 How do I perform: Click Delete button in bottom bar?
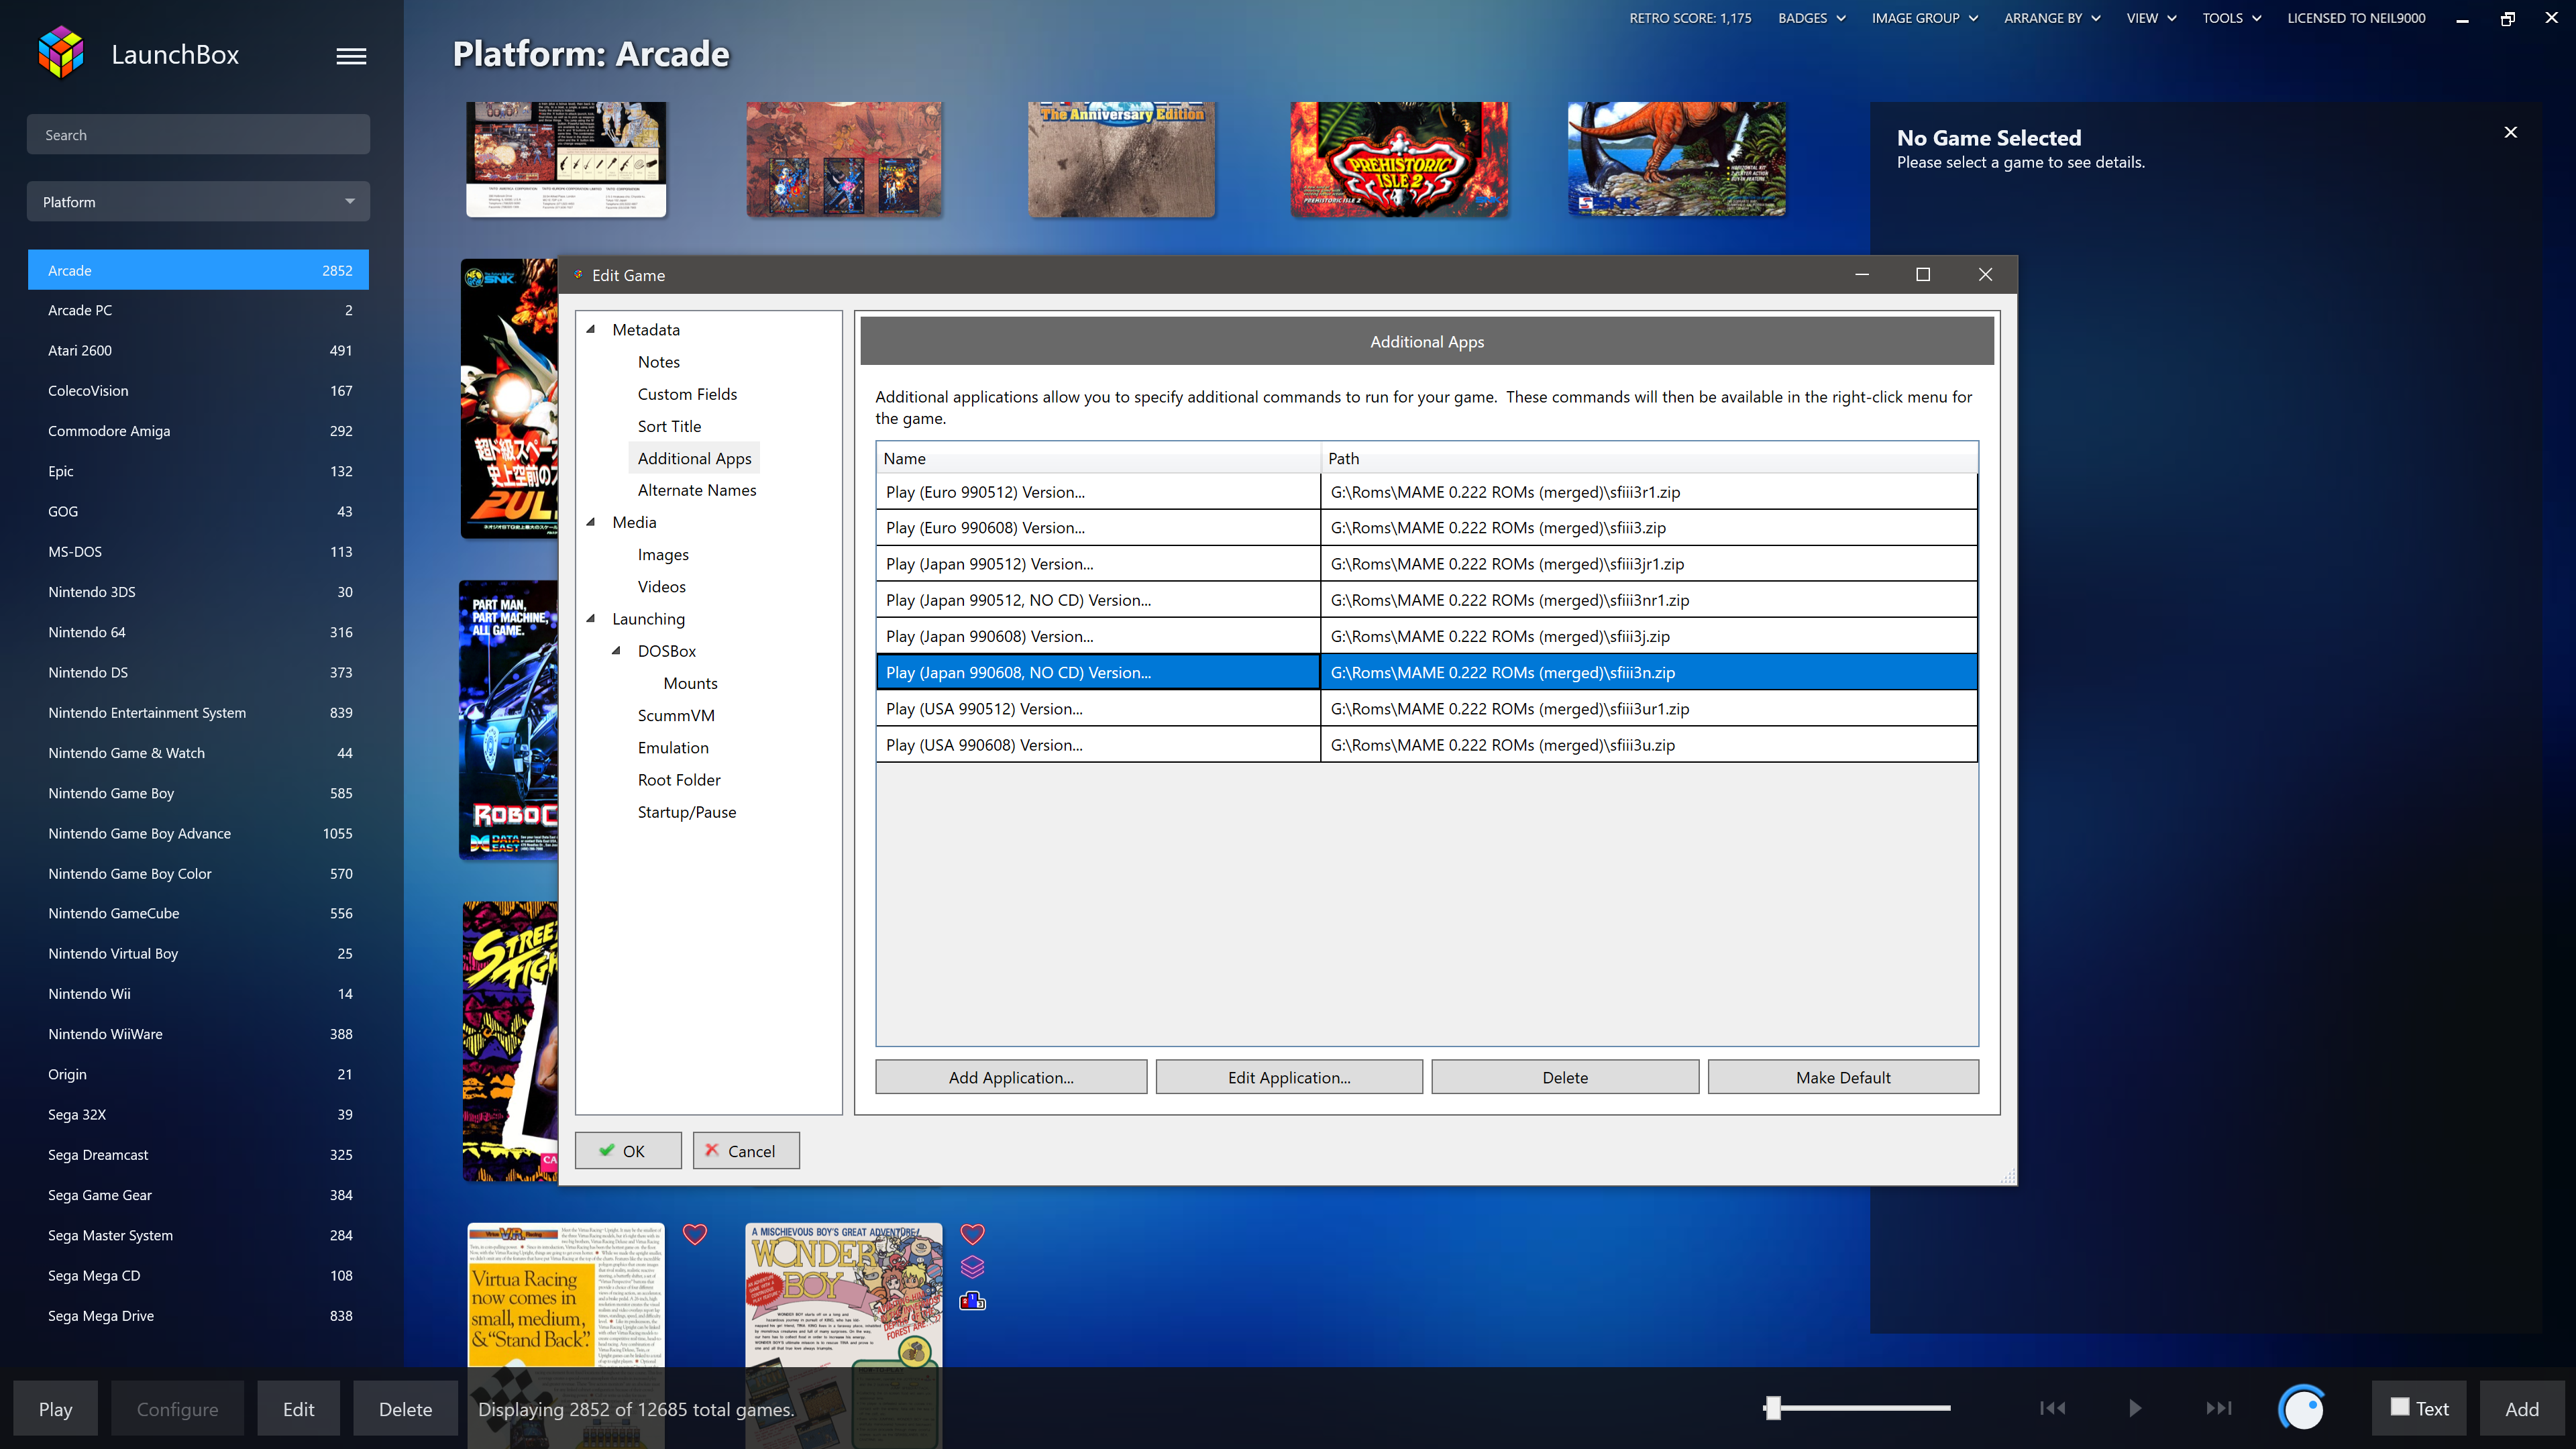[x=405, y=1408]
